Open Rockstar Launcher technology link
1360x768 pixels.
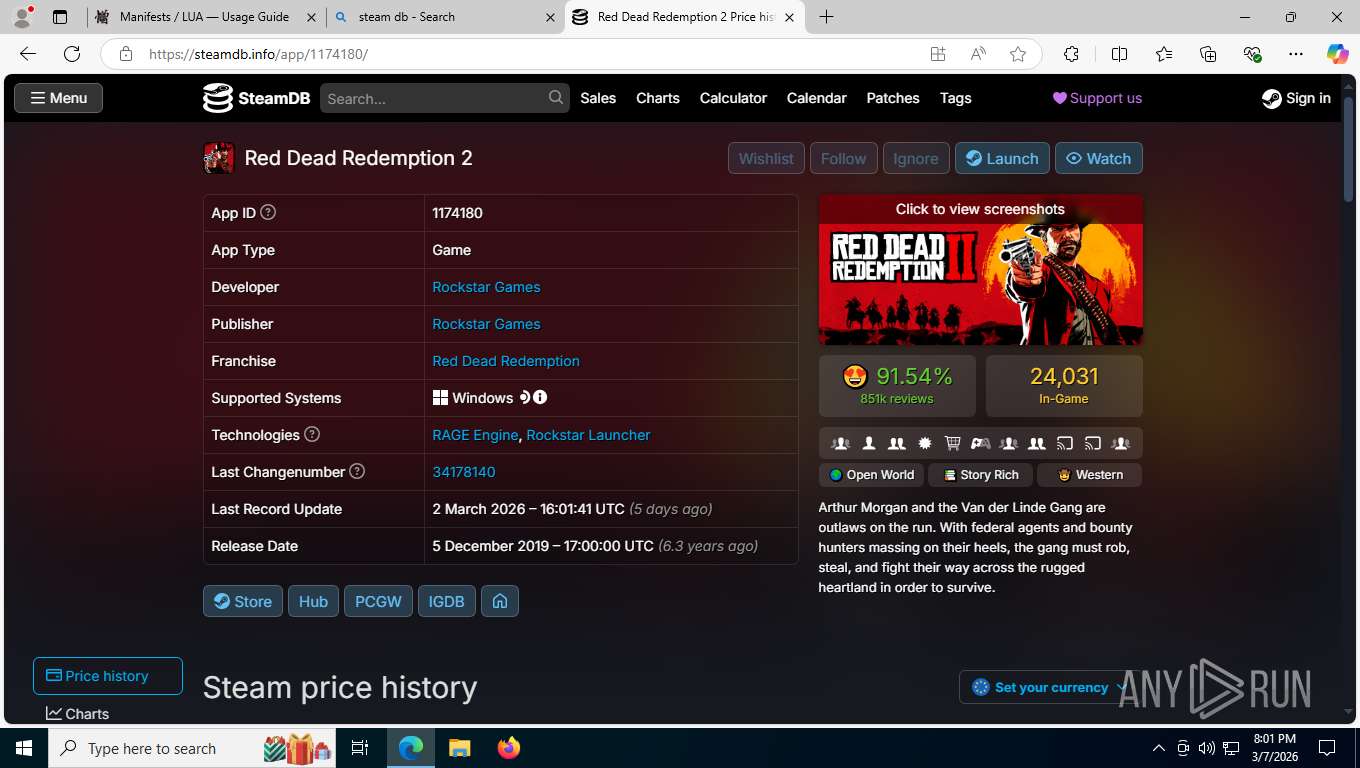click(588, 435)
